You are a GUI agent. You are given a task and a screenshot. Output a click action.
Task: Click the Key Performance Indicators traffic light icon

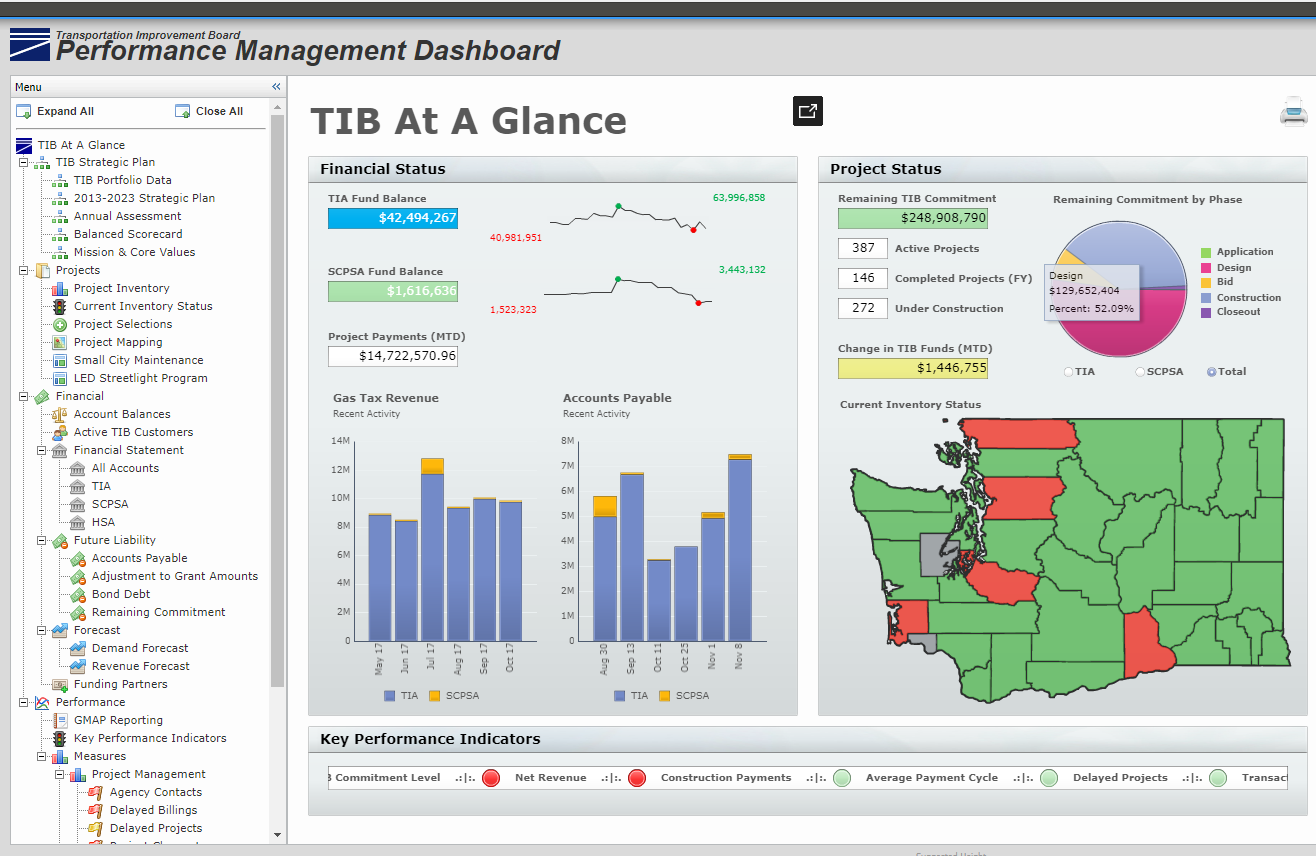(60, 739)
